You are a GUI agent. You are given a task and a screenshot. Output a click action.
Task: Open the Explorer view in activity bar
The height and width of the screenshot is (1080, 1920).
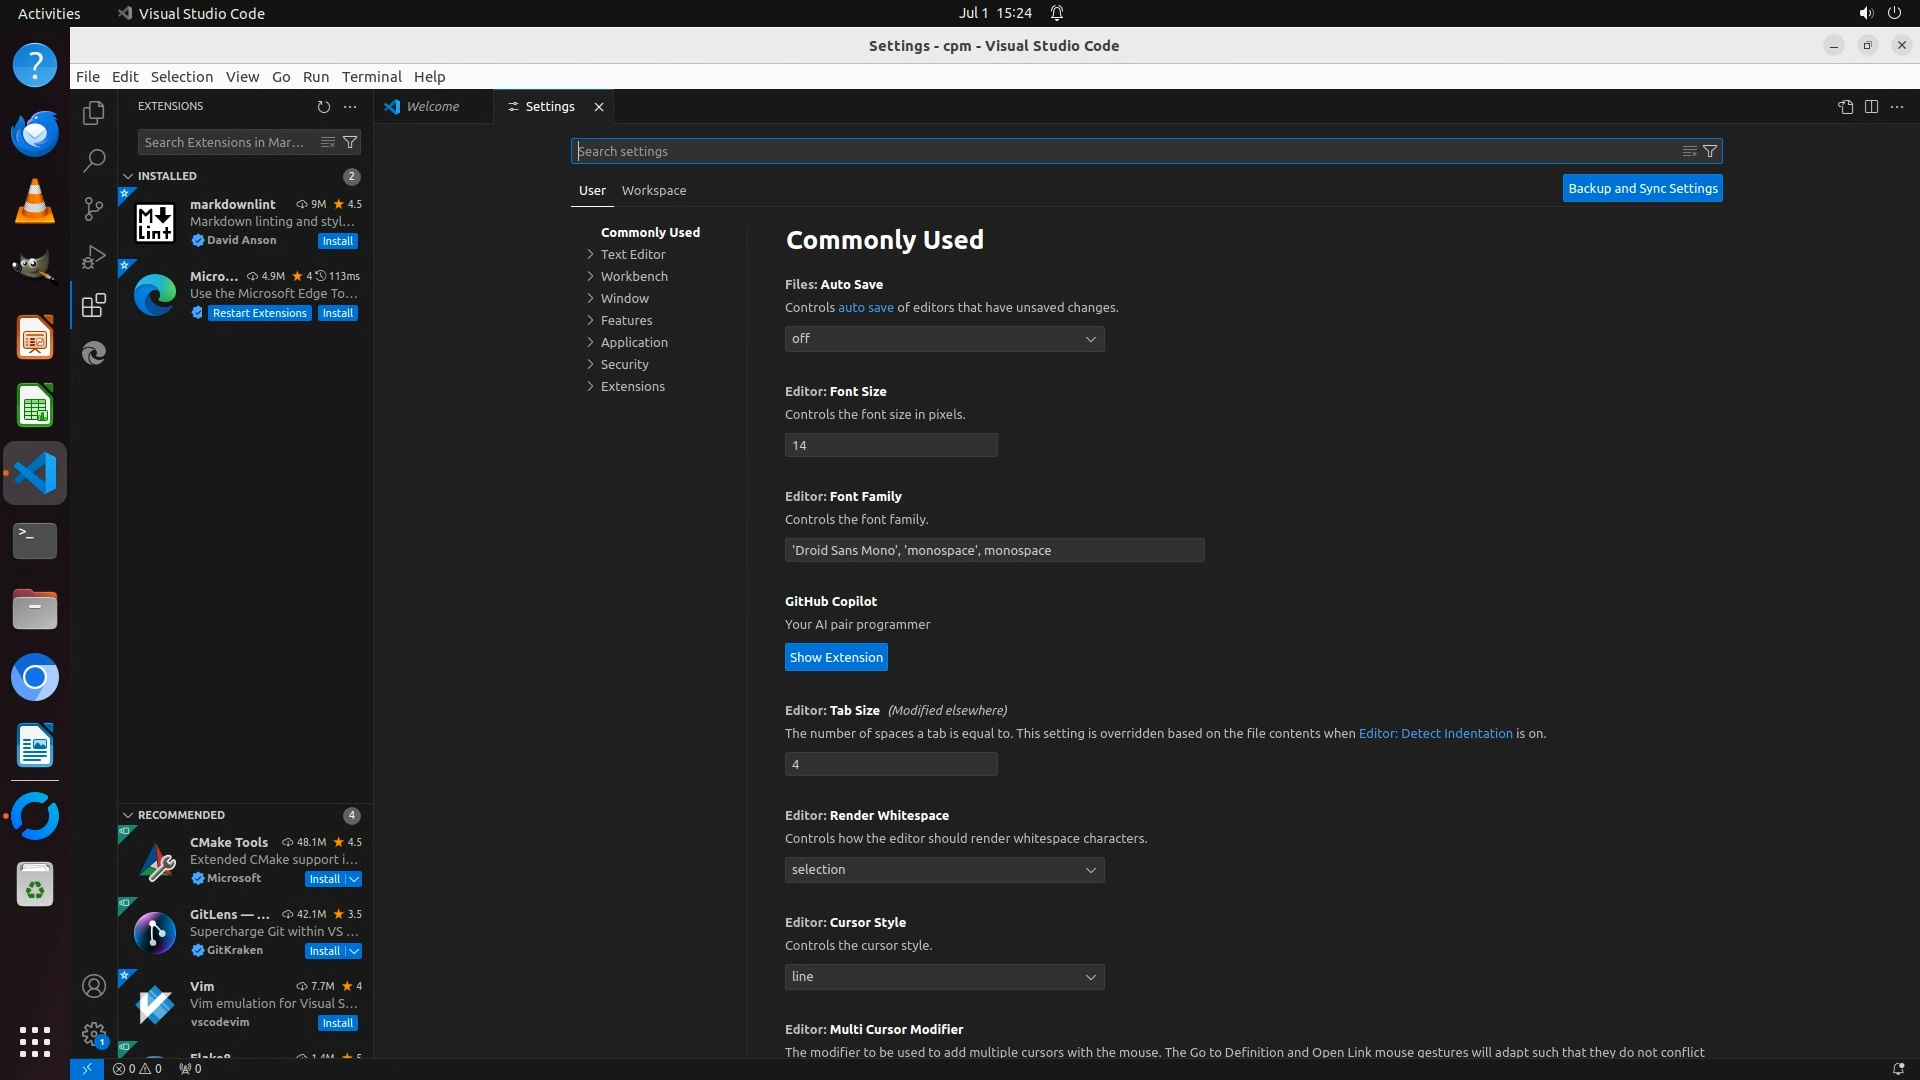94,113
